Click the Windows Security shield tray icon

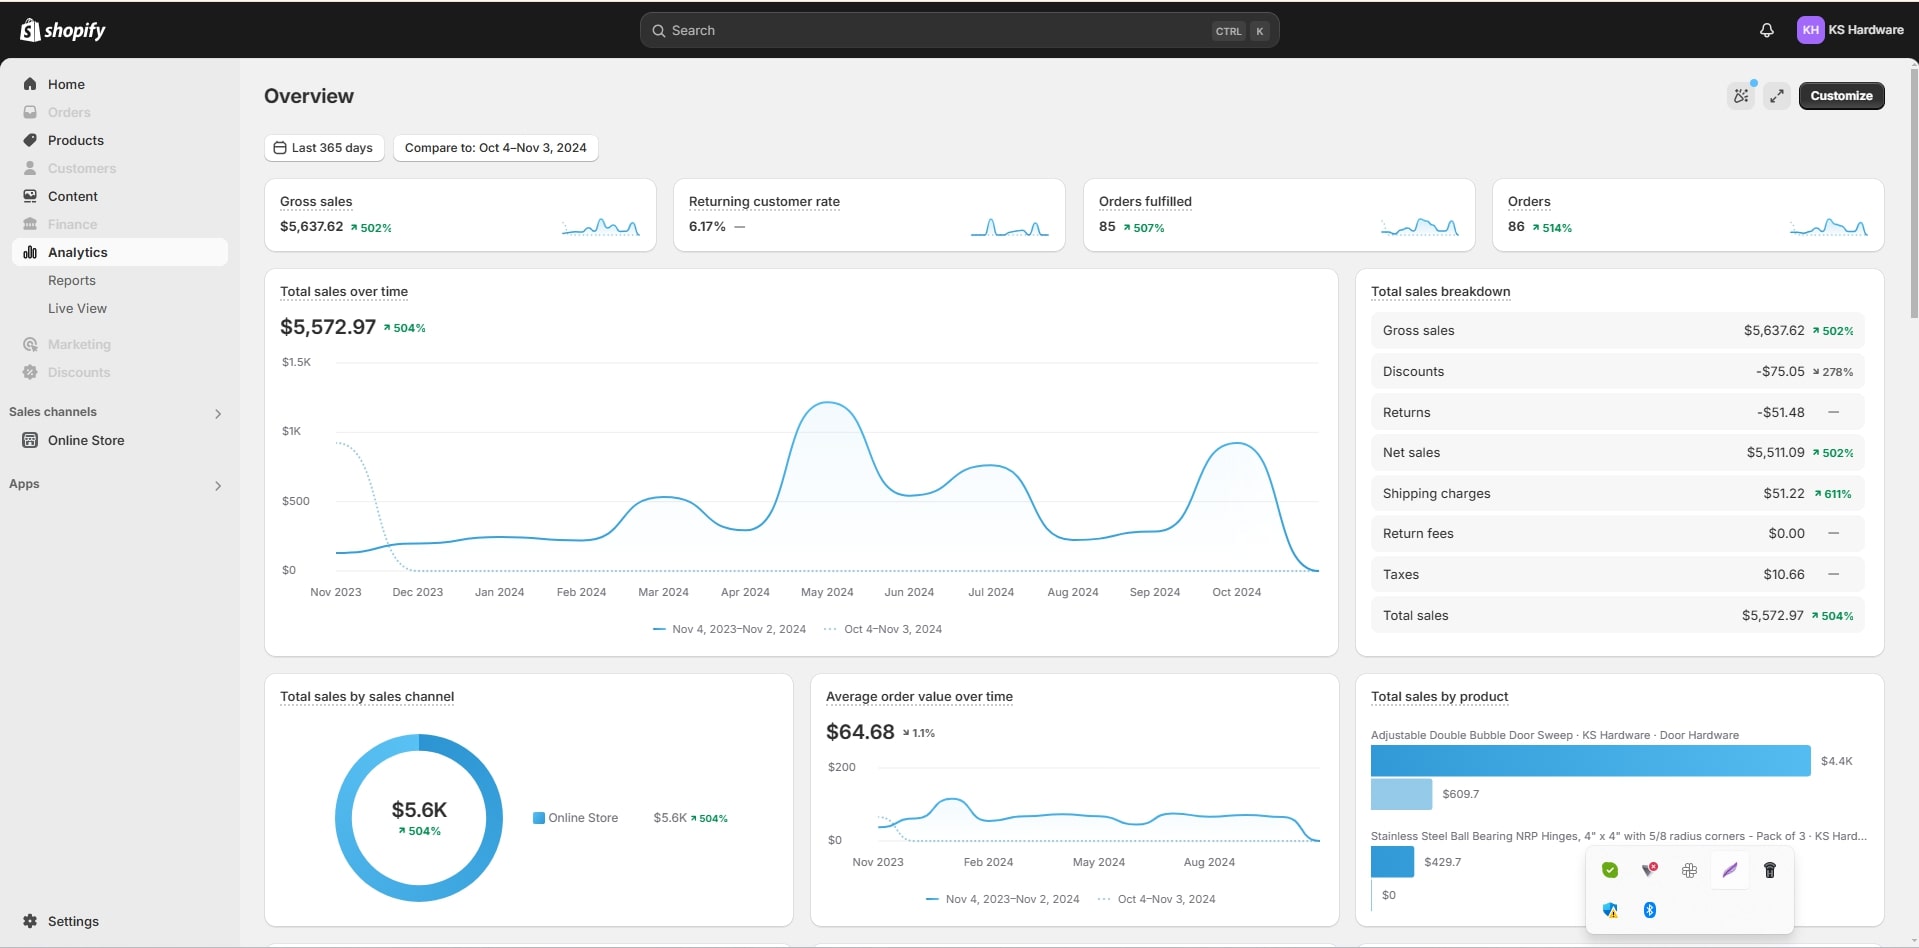pyautogui.click(x=1610, y=910)
